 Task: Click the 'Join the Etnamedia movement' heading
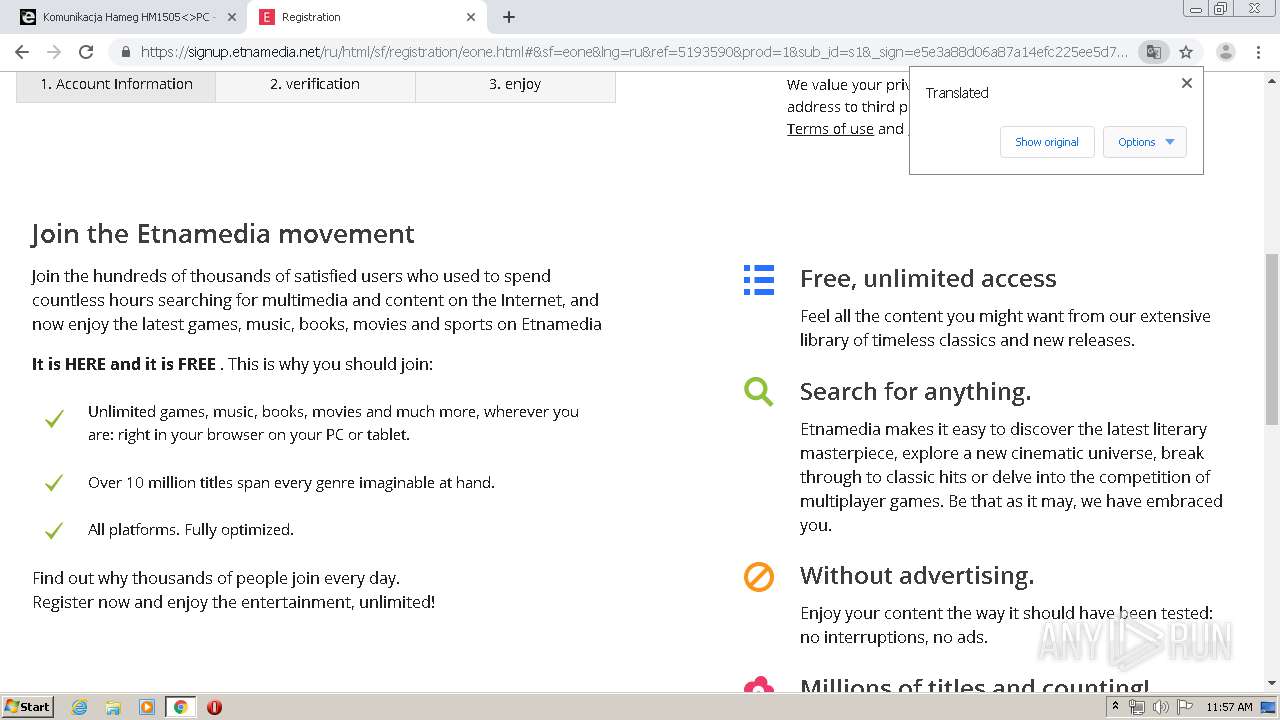[x=223, y=234]
